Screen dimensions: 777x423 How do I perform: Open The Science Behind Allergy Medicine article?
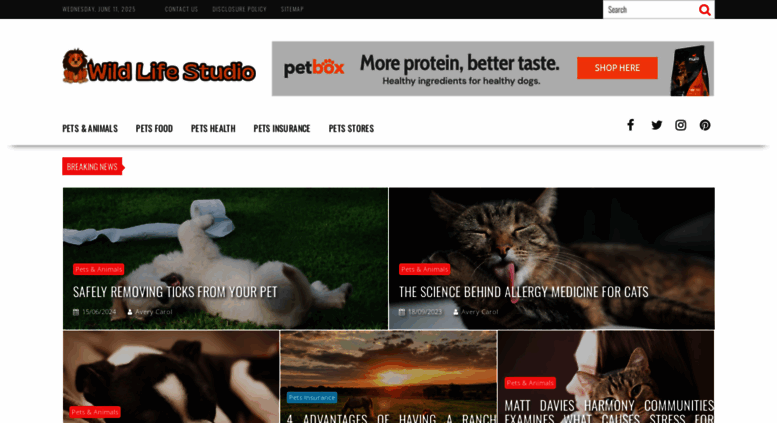[523, 292]
